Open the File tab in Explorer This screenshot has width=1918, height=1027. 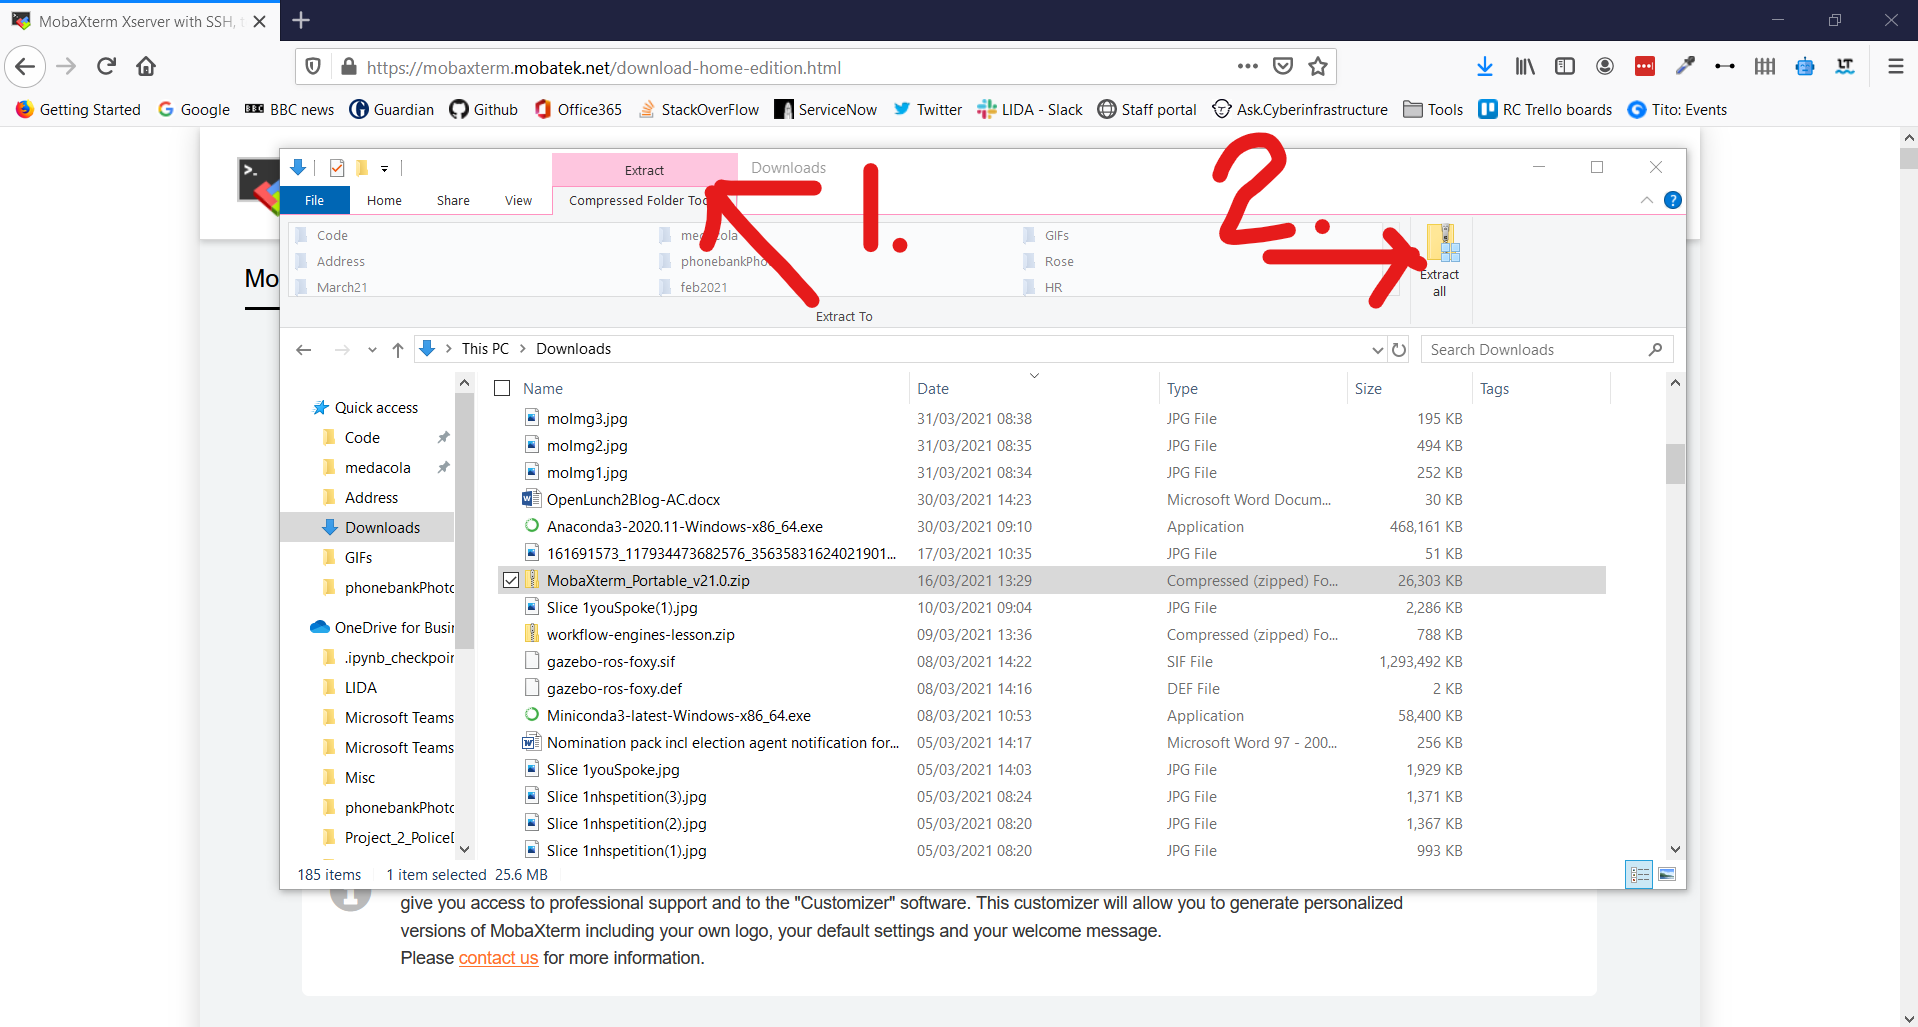pyautogui.click(x=315, y=200)
